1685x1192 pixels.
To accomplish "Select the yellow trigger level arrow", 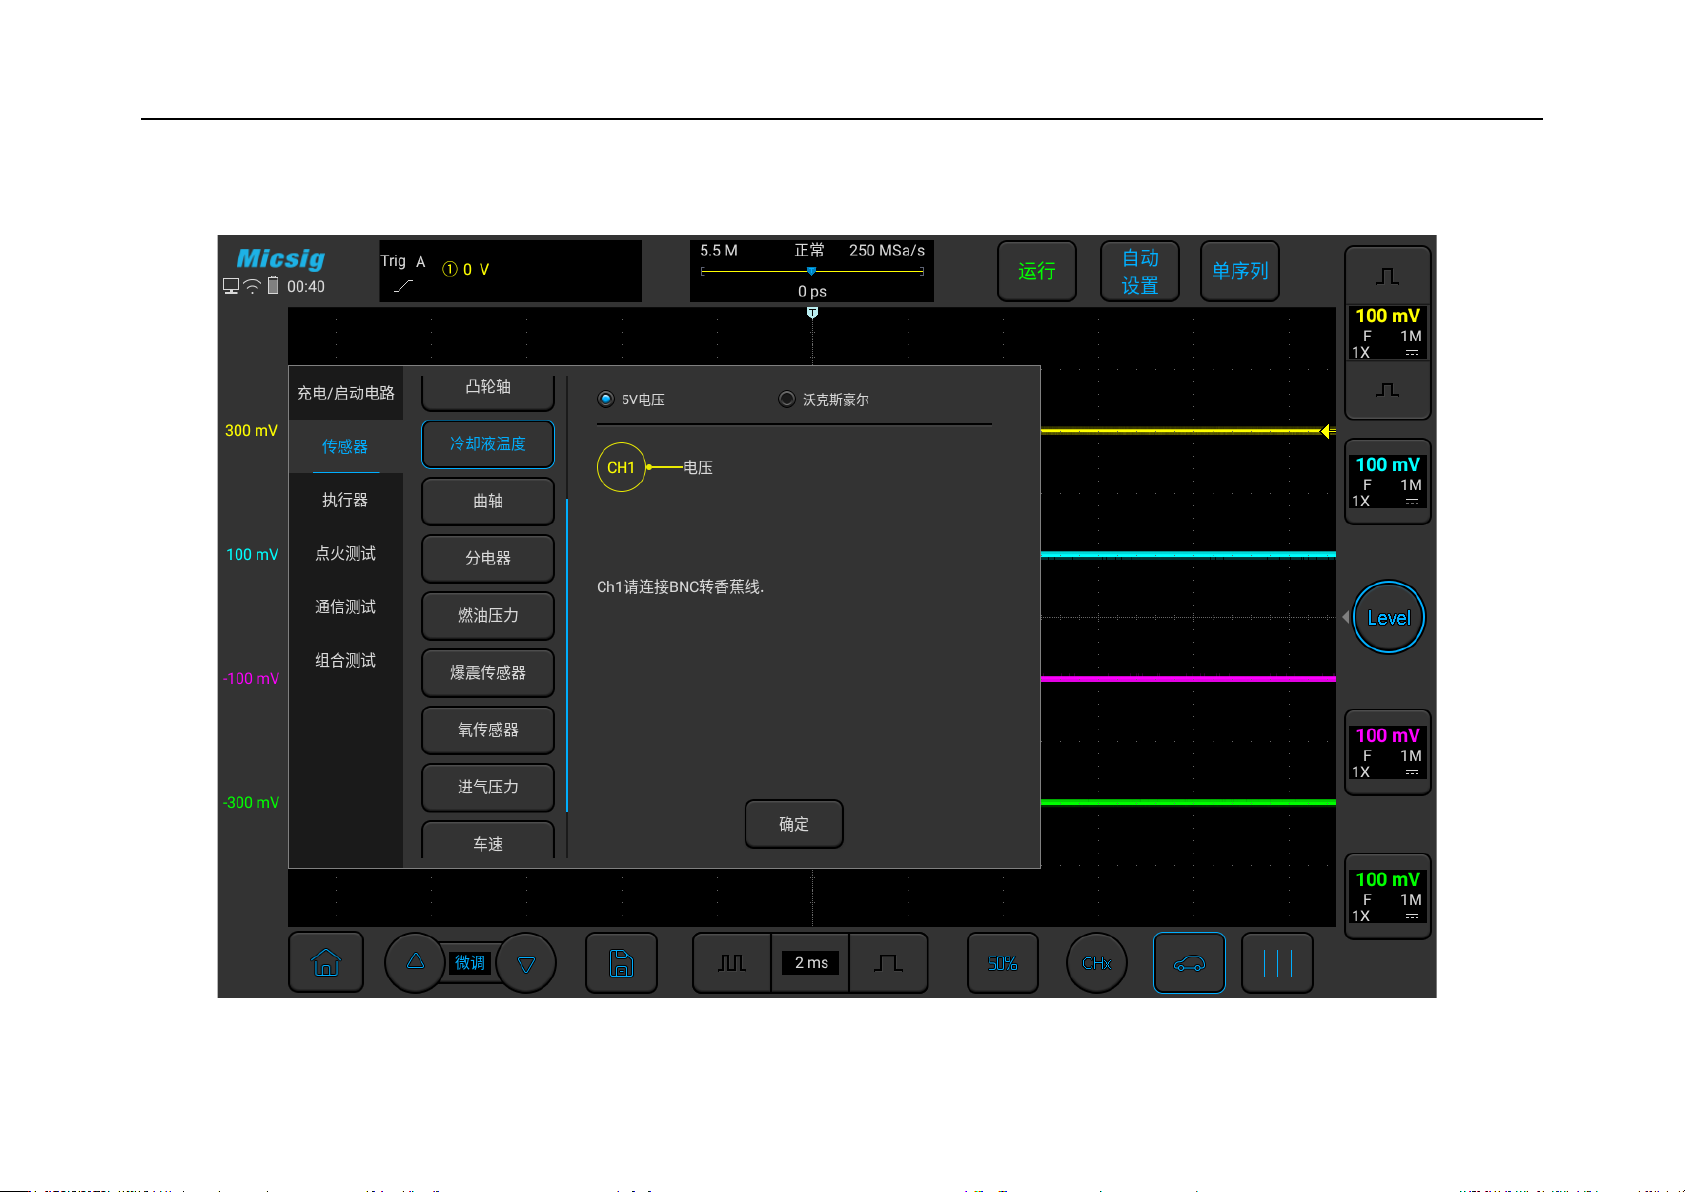I will (1327, 431).
